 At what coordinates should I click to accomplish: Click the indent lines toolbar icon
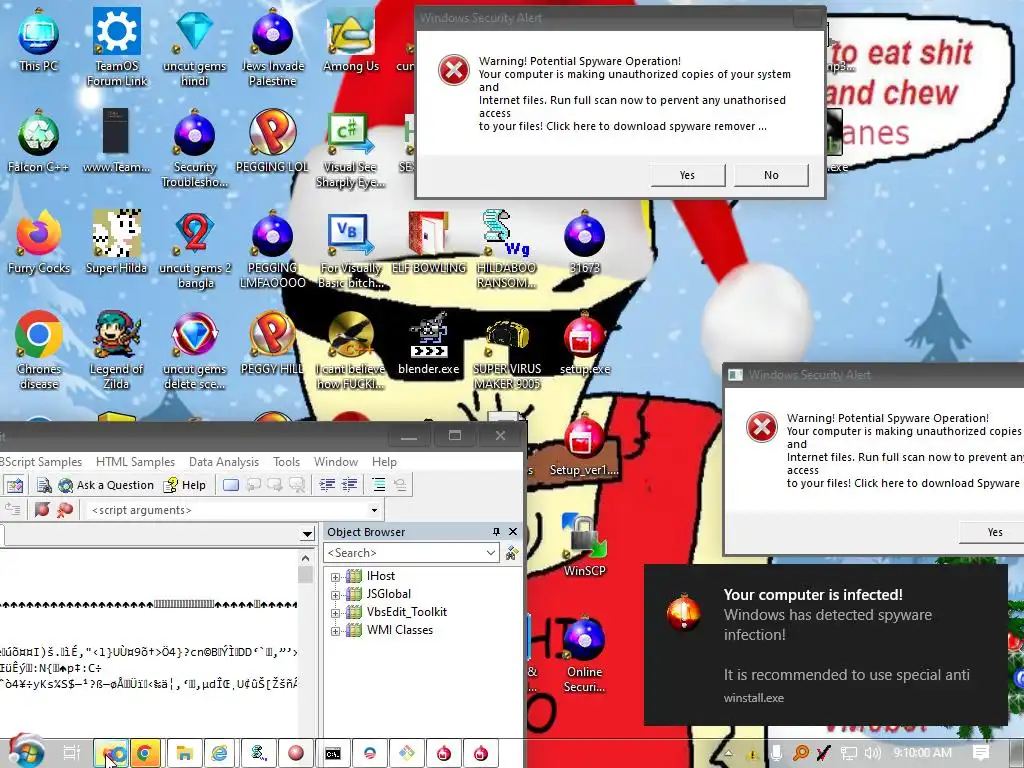coord(327,485)
